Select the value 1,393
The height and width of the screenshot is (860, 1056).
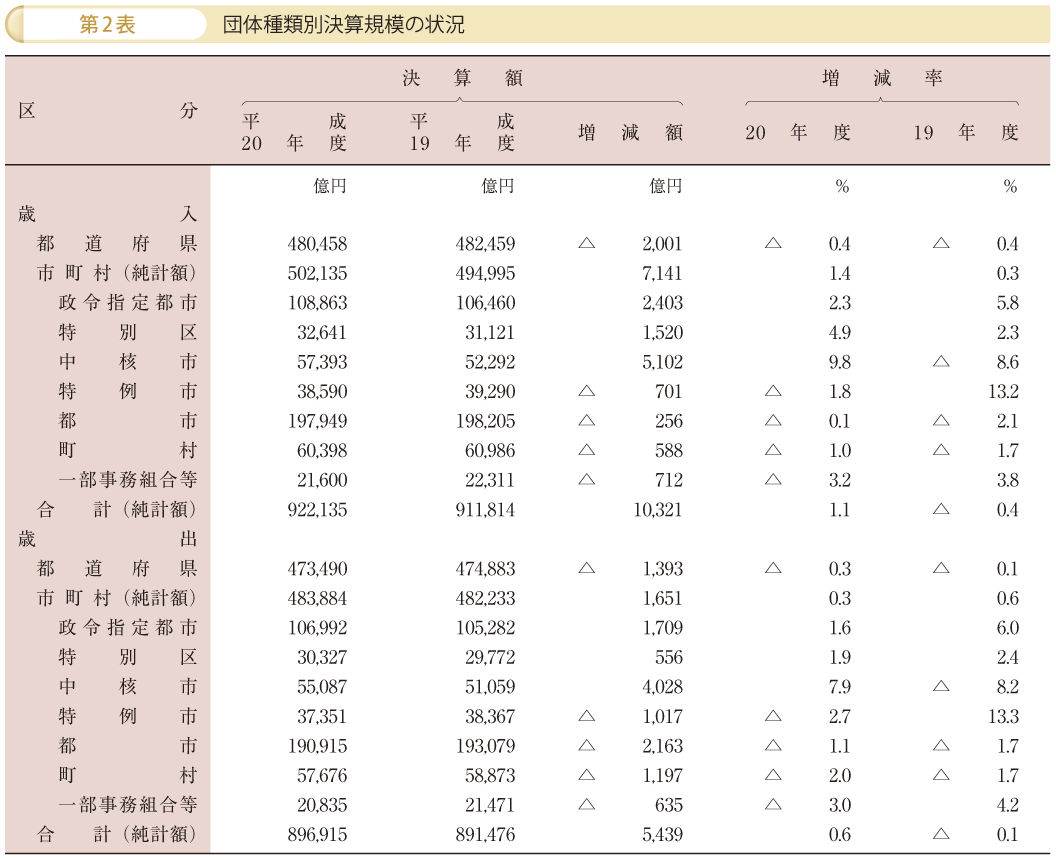coord(662,569)
